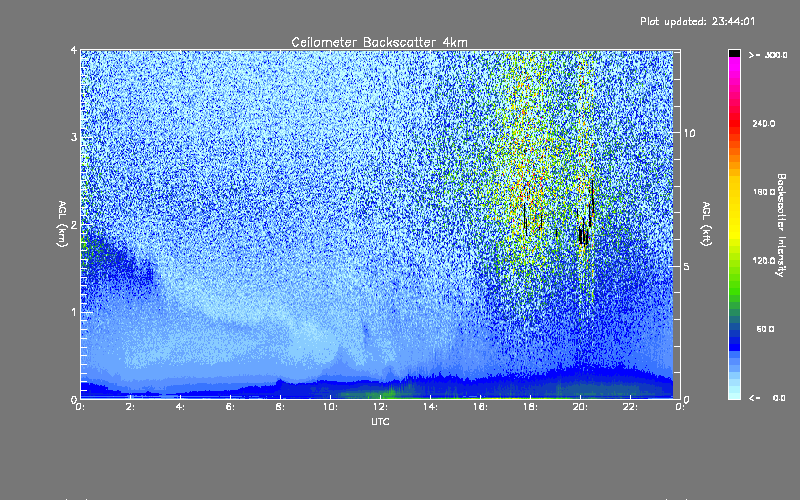The height and width of the screenshot is (500, 800).
Task: Click the '60.0' colorbar value
Action: [765, 329]
